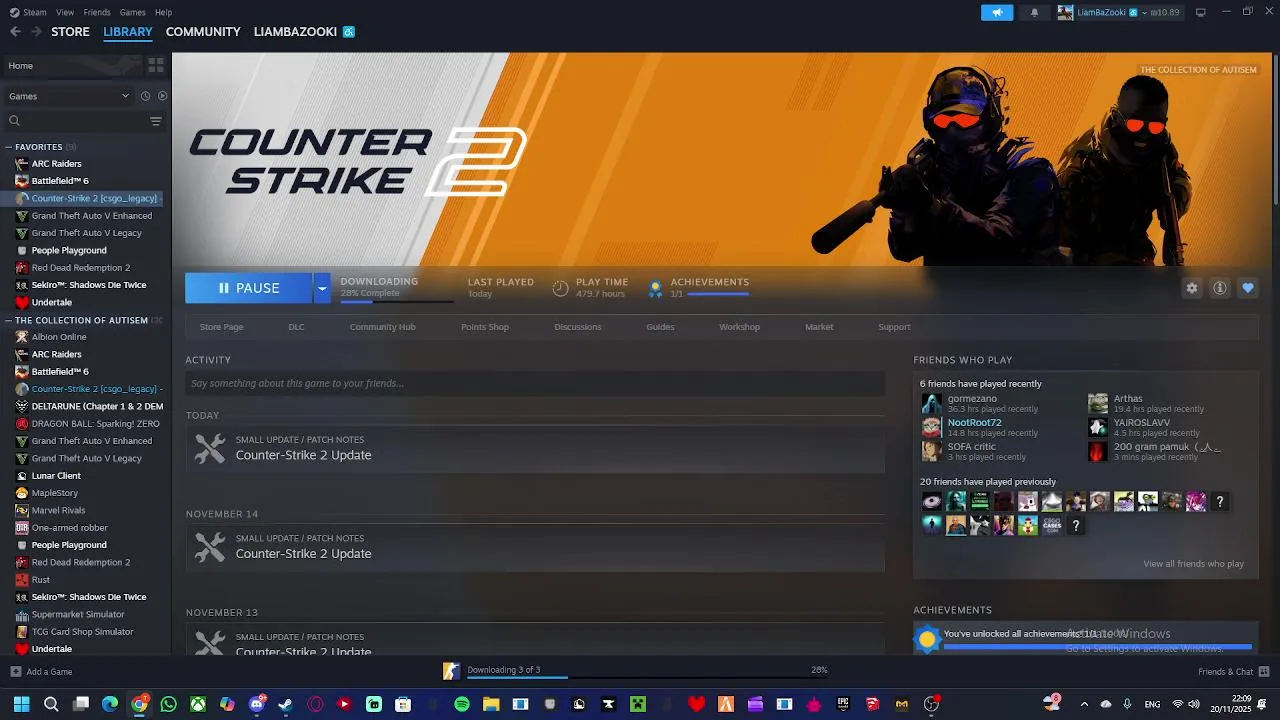Click the Add a Game plus icon
Image resolution: width=1280 pixels, height=720 pixels.
click(x=15, y=671)
